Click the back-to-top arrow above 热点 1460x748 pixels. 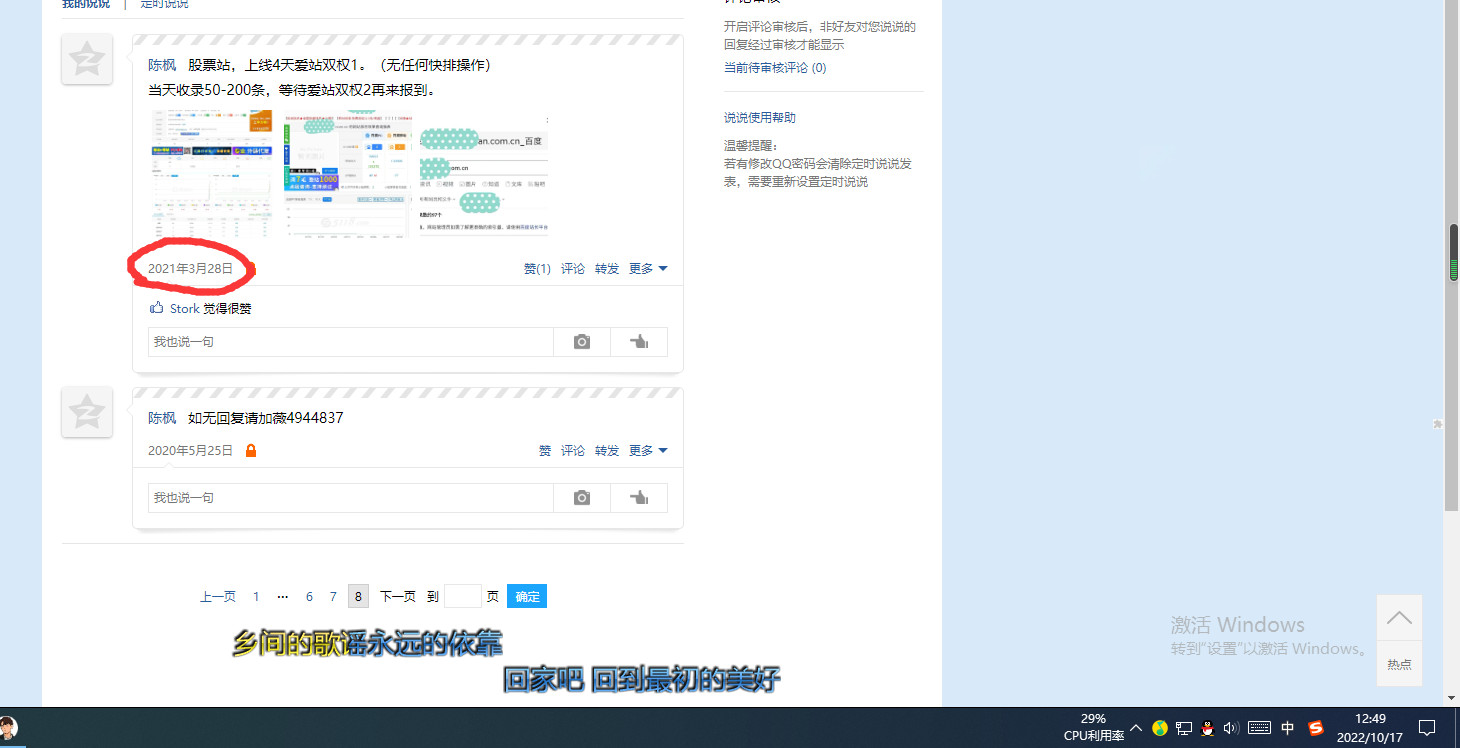(x=1399, y=617)
